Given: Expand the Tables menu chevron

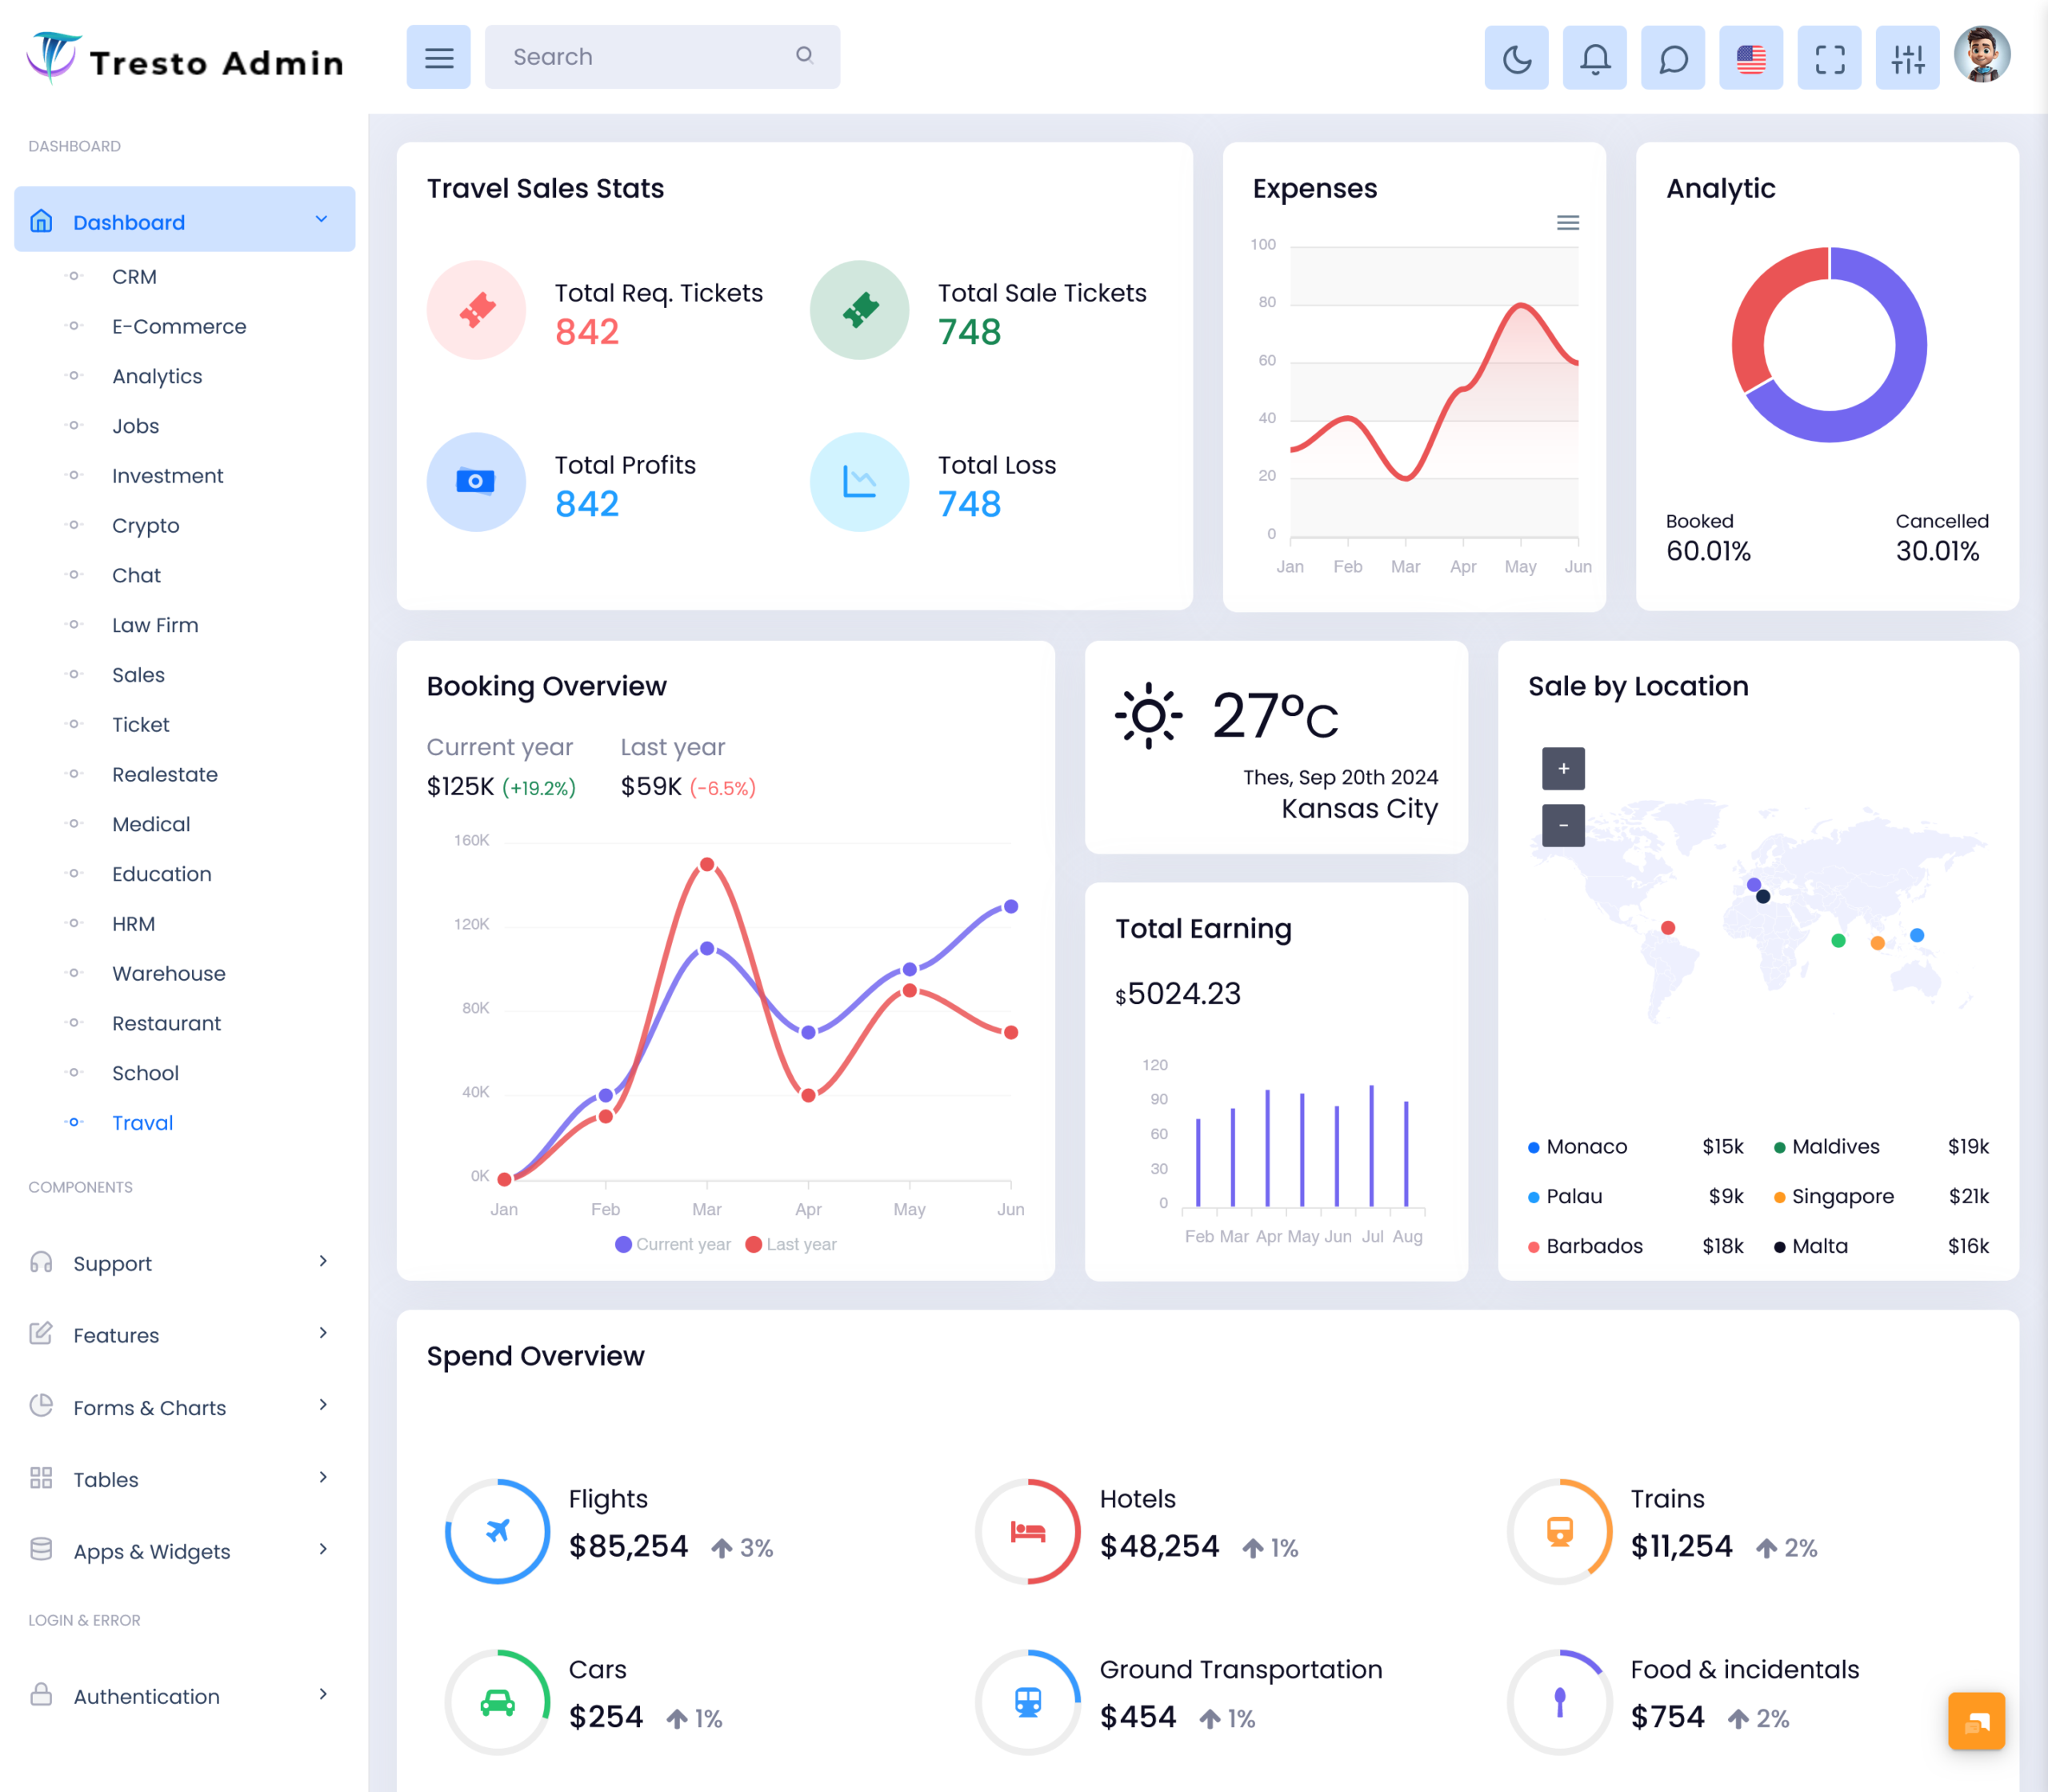Looking at the screenshot, I should click(323, 1477).
